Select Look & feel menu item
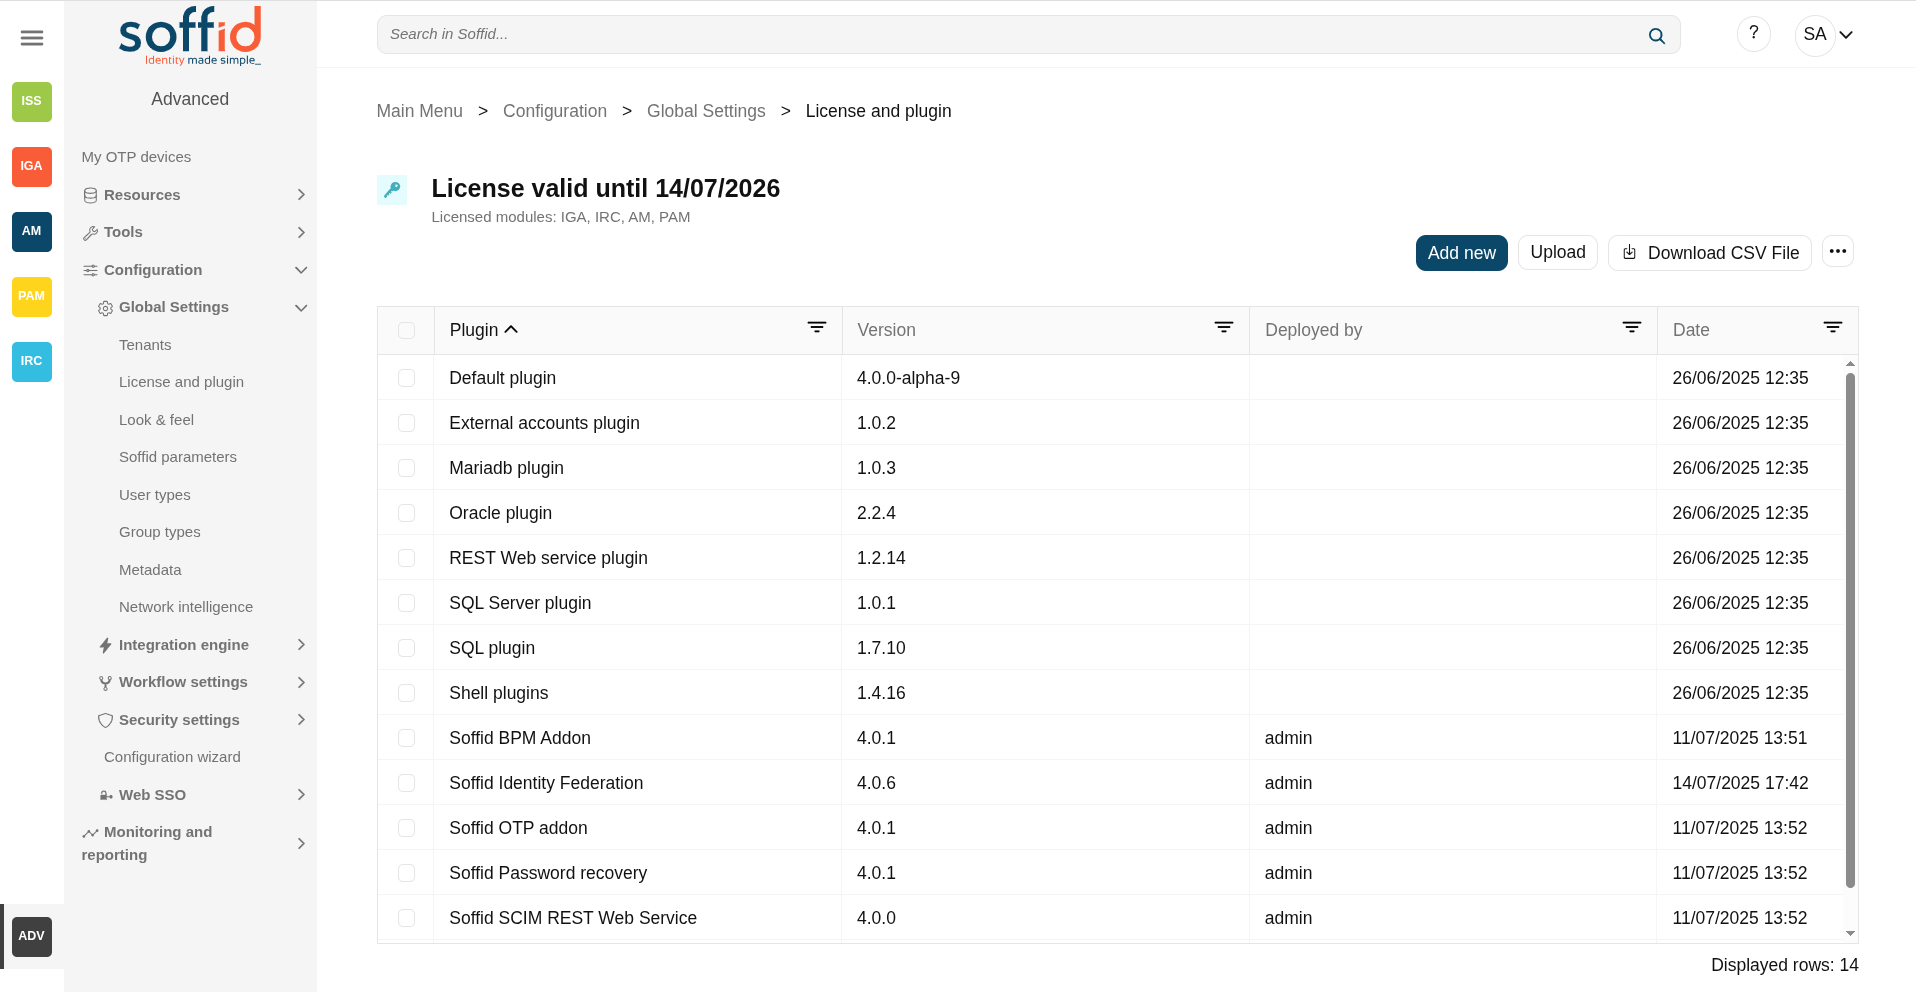 point(156,420)
